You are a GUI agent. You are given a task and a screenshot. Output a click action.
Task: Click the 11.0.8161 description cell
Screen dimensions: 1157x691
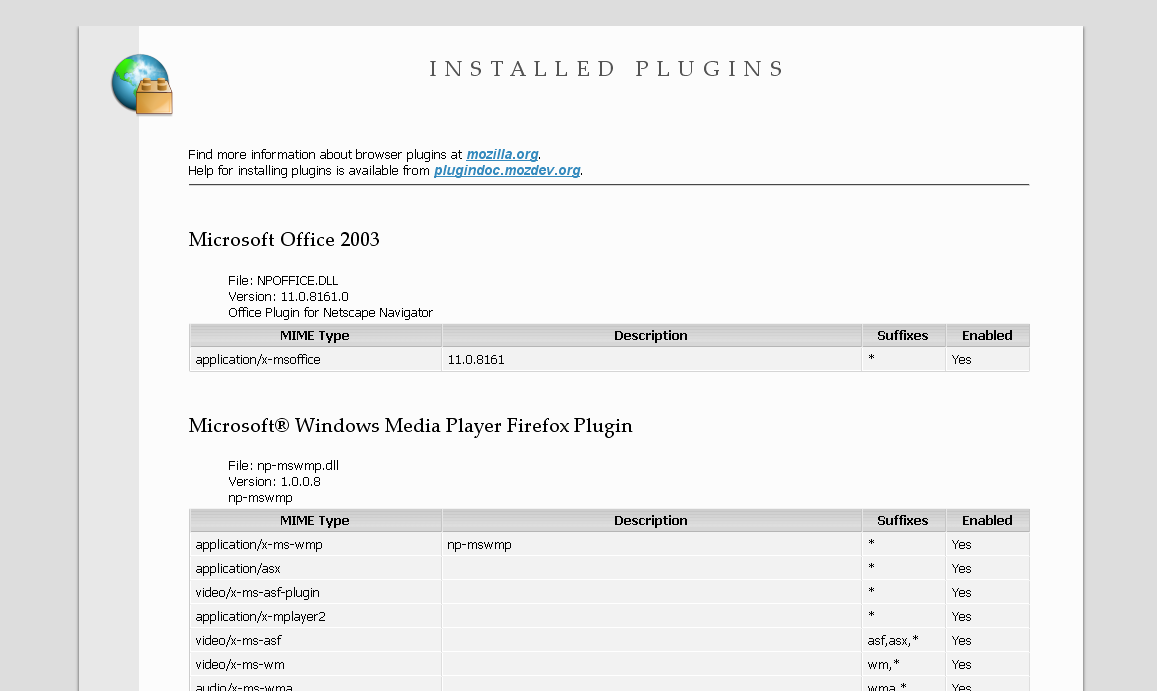coord(652,360)
